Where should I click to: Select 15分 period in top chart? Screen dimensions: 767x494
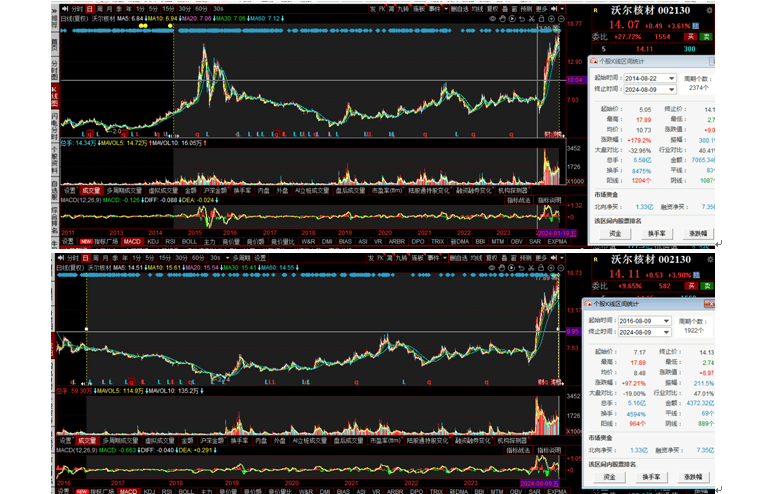pyautogui.click(x=168, y=9)
